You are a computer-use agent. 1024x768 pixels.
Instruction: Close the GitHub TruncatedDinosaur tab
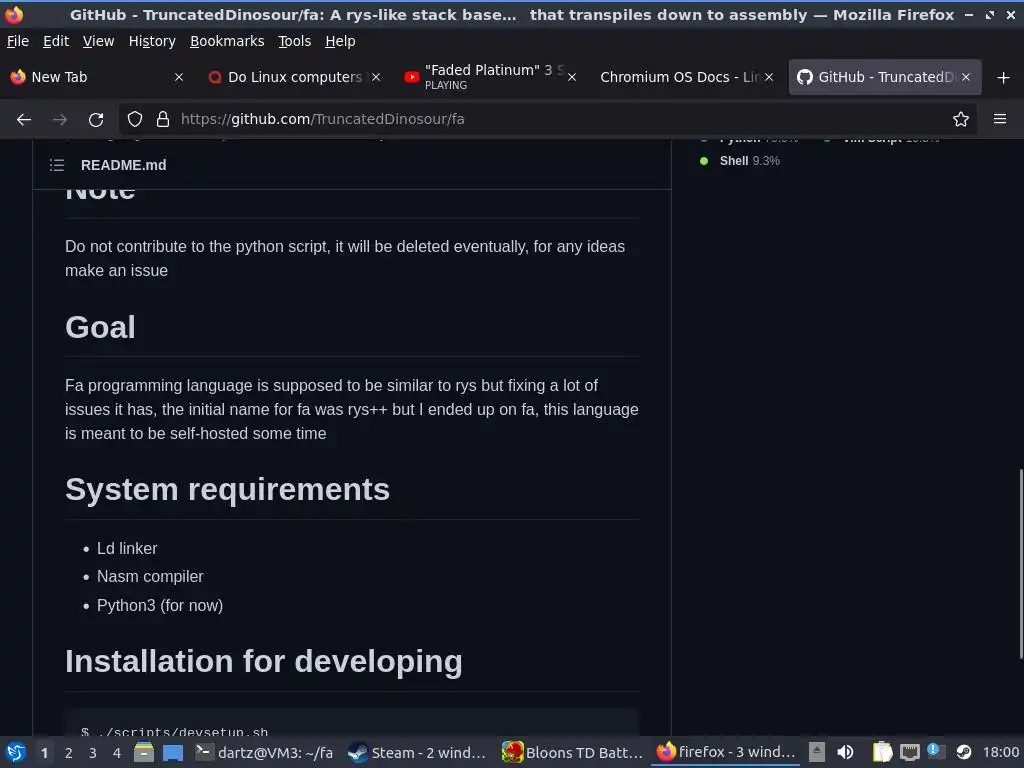click(966, 77)
